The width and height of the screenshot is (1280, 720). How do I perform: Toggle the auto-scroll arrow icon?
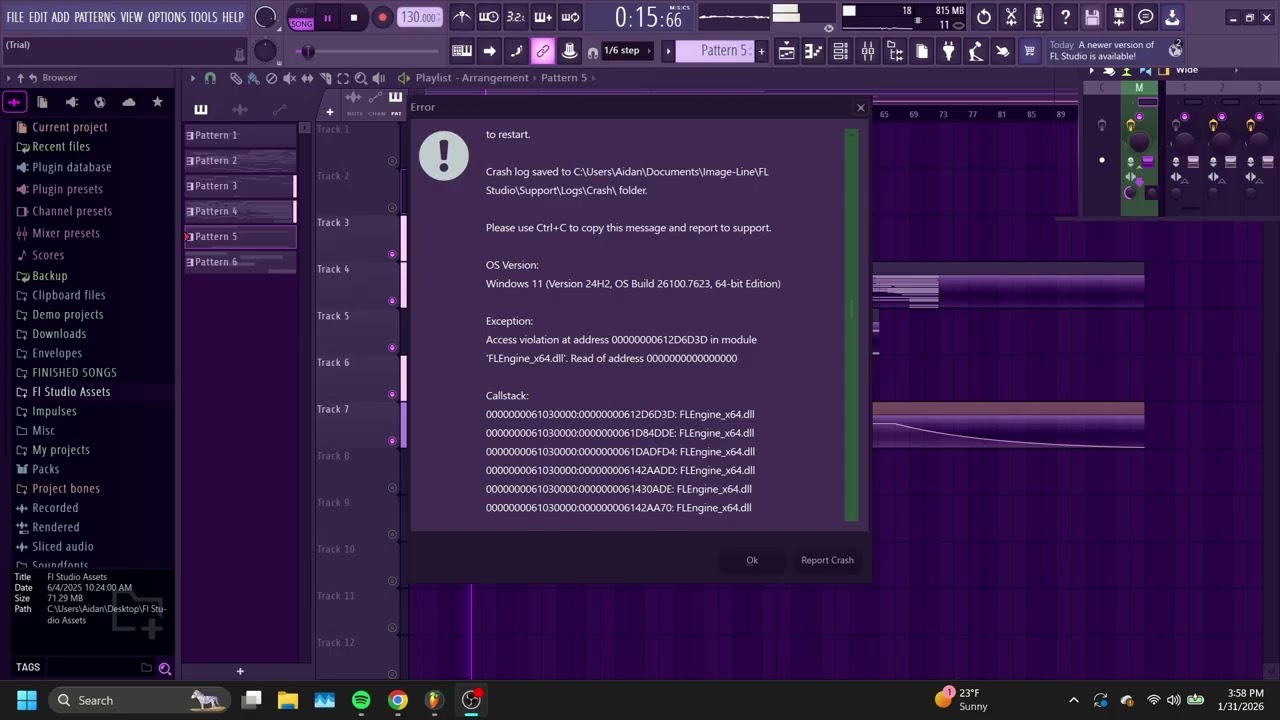[x=489, y=51]
